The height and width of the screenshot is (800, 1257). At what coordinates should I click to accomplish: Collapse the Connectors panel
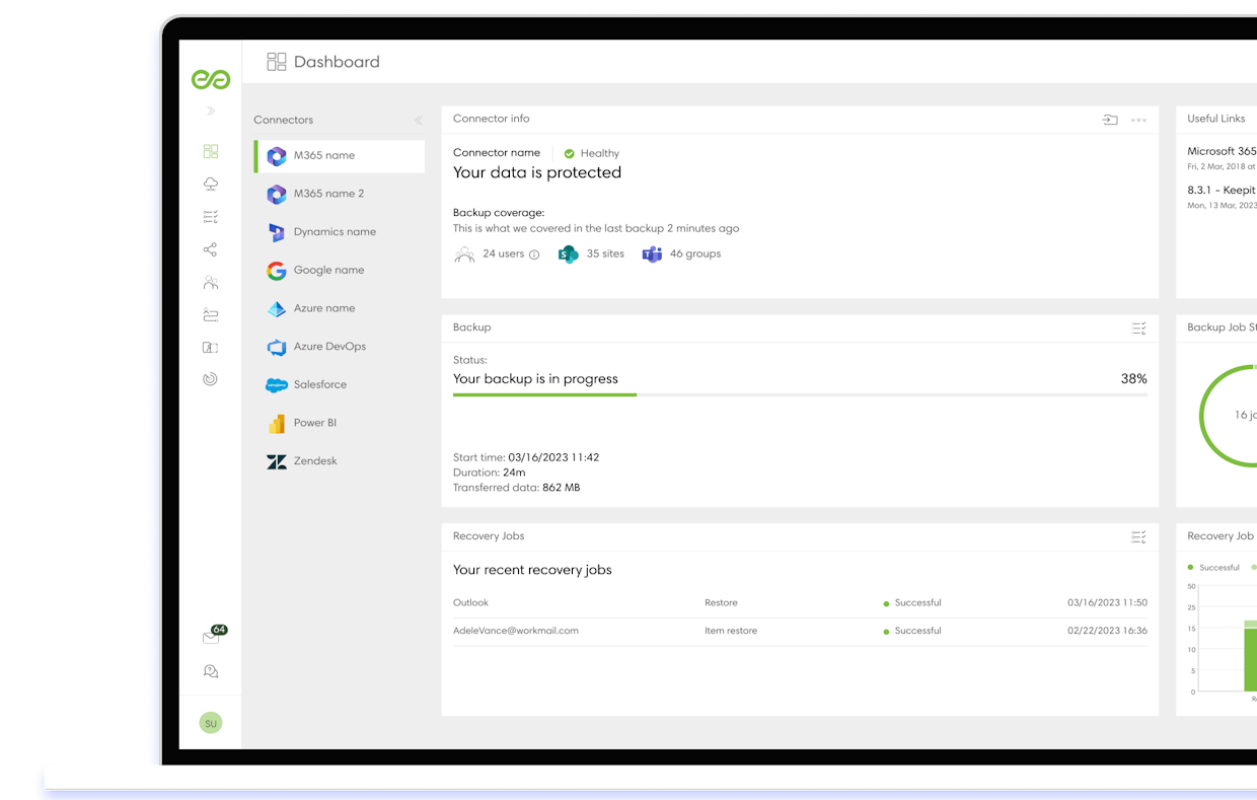point(418,121)
